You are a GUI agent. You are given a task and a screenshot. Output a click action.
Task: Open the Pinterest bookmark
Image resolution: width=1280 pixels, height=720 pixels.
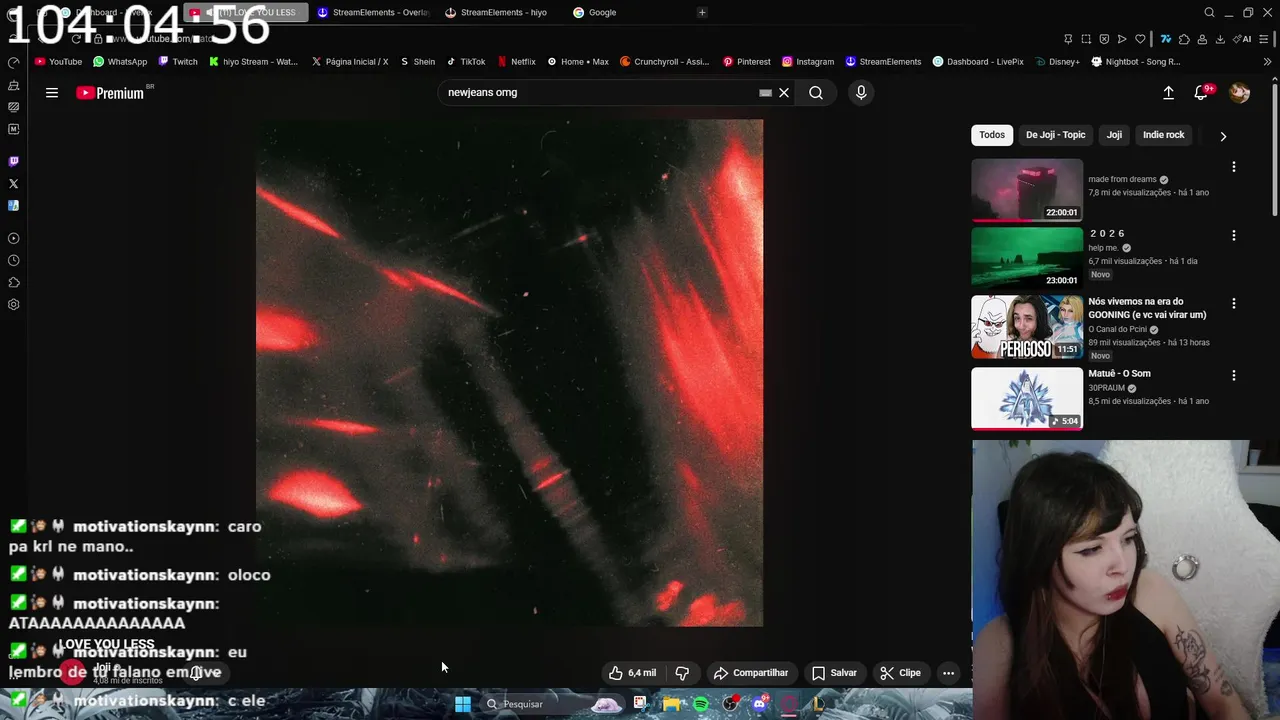pyautogui.click(x=747, y=62)
